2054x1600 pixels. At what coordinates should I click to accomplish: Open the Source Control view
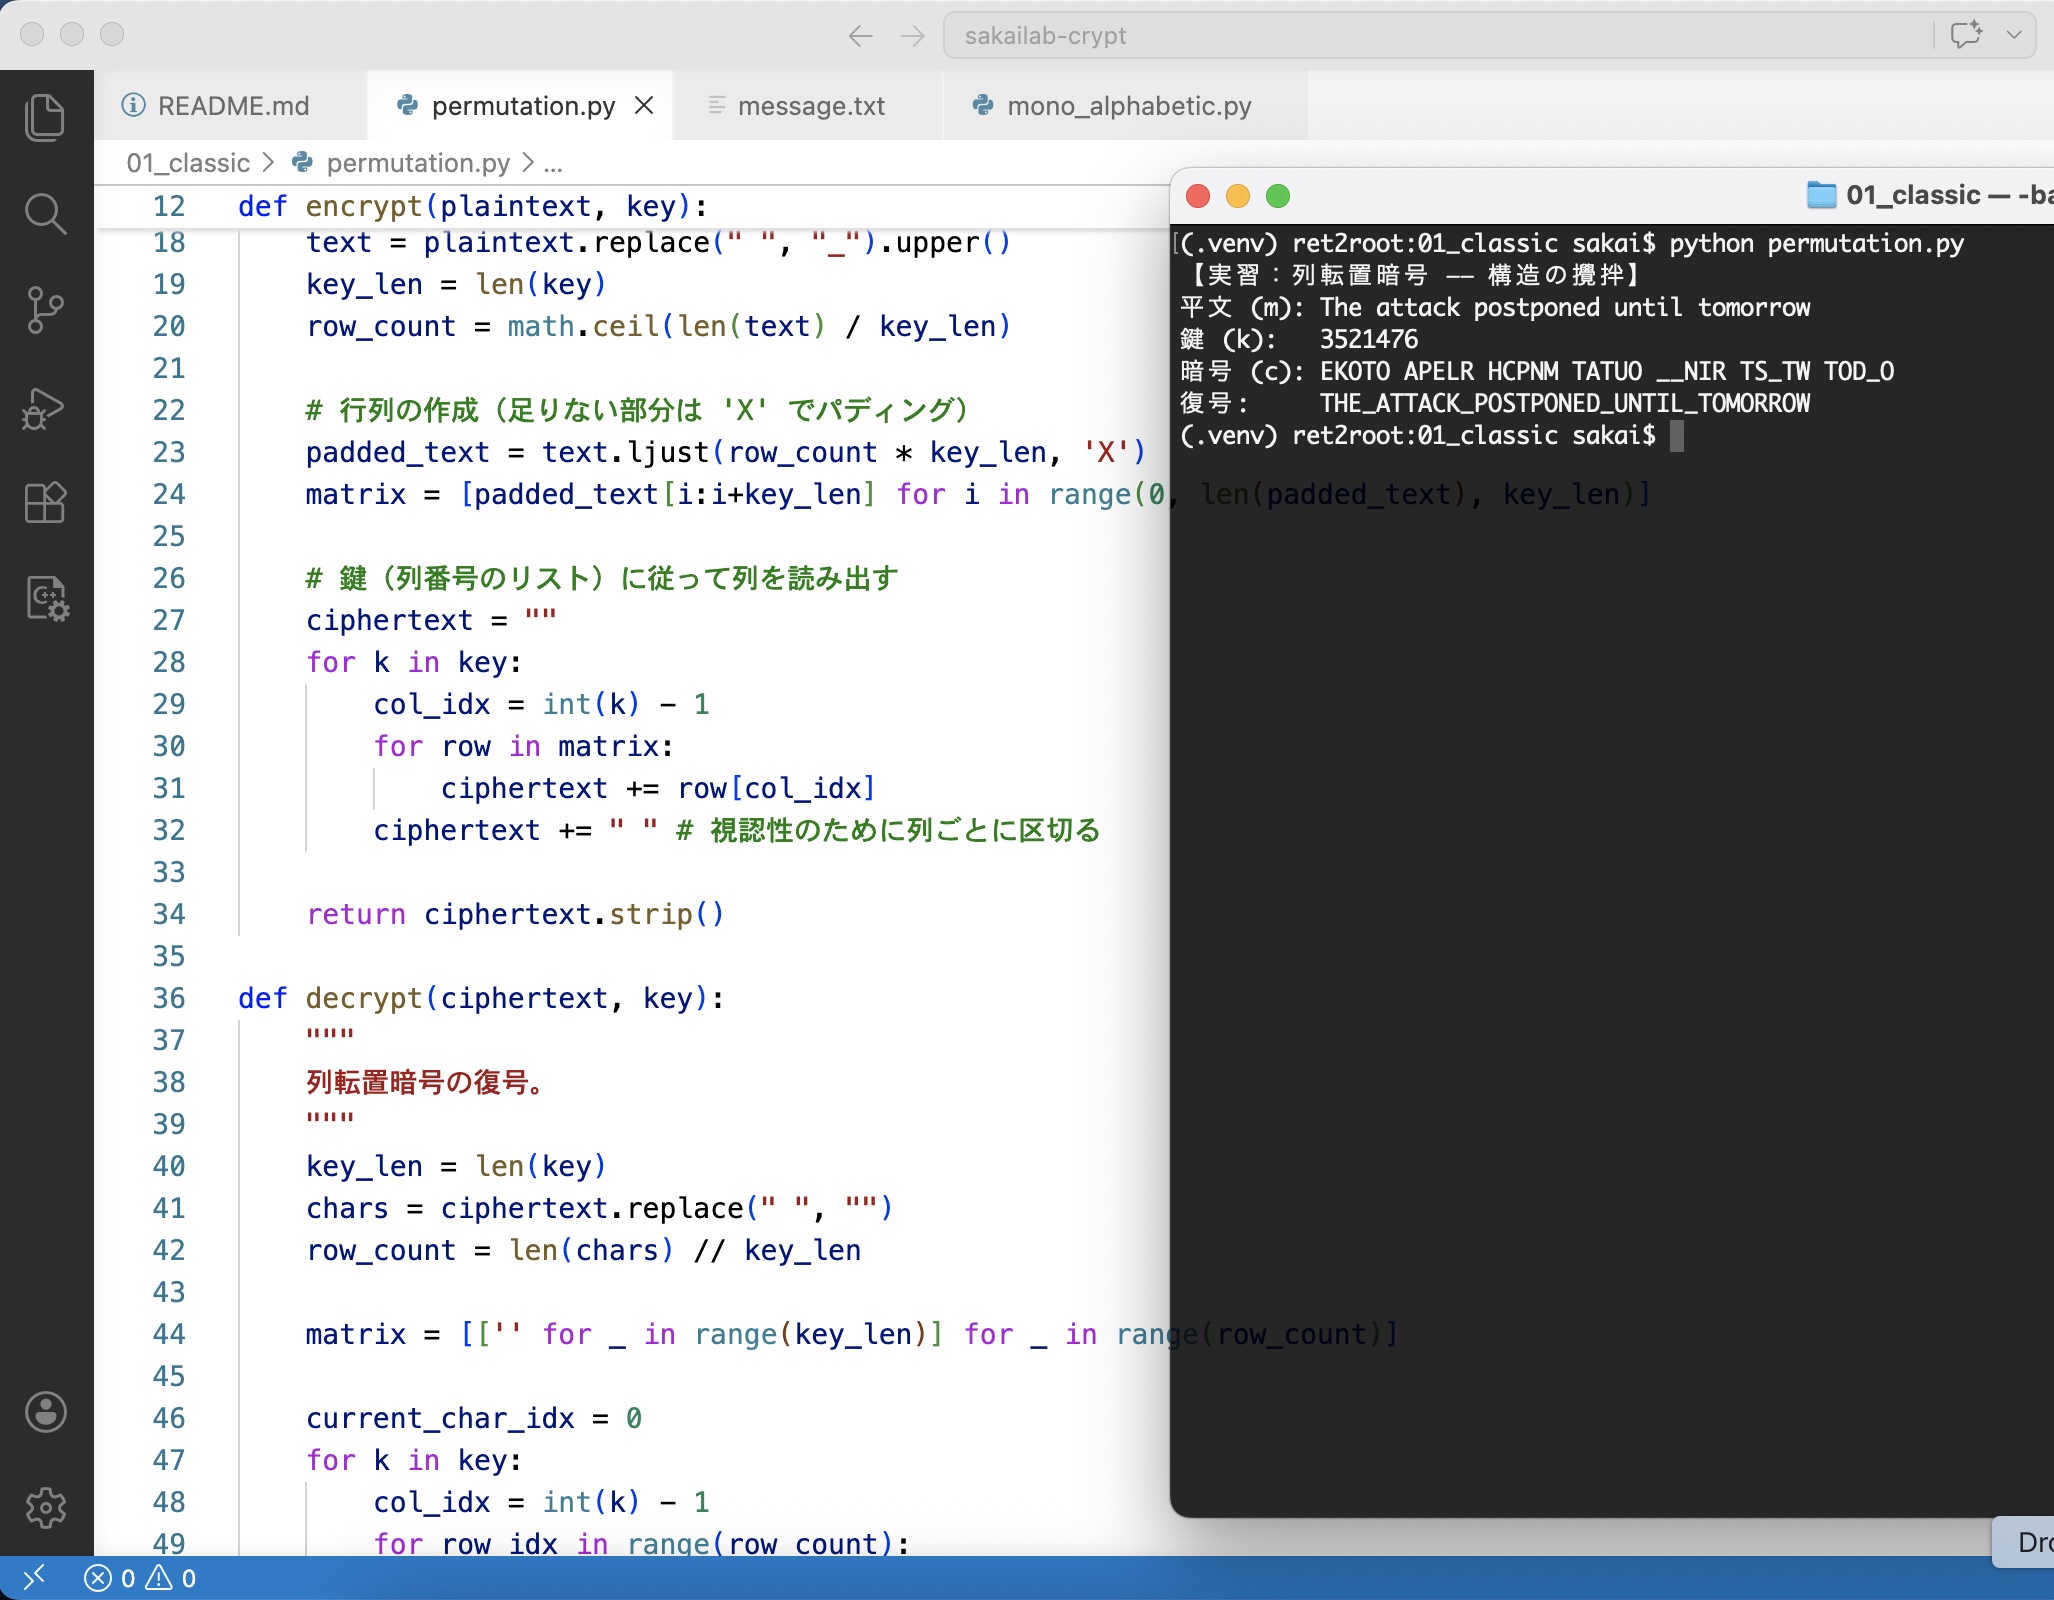[x=45, y=310]
